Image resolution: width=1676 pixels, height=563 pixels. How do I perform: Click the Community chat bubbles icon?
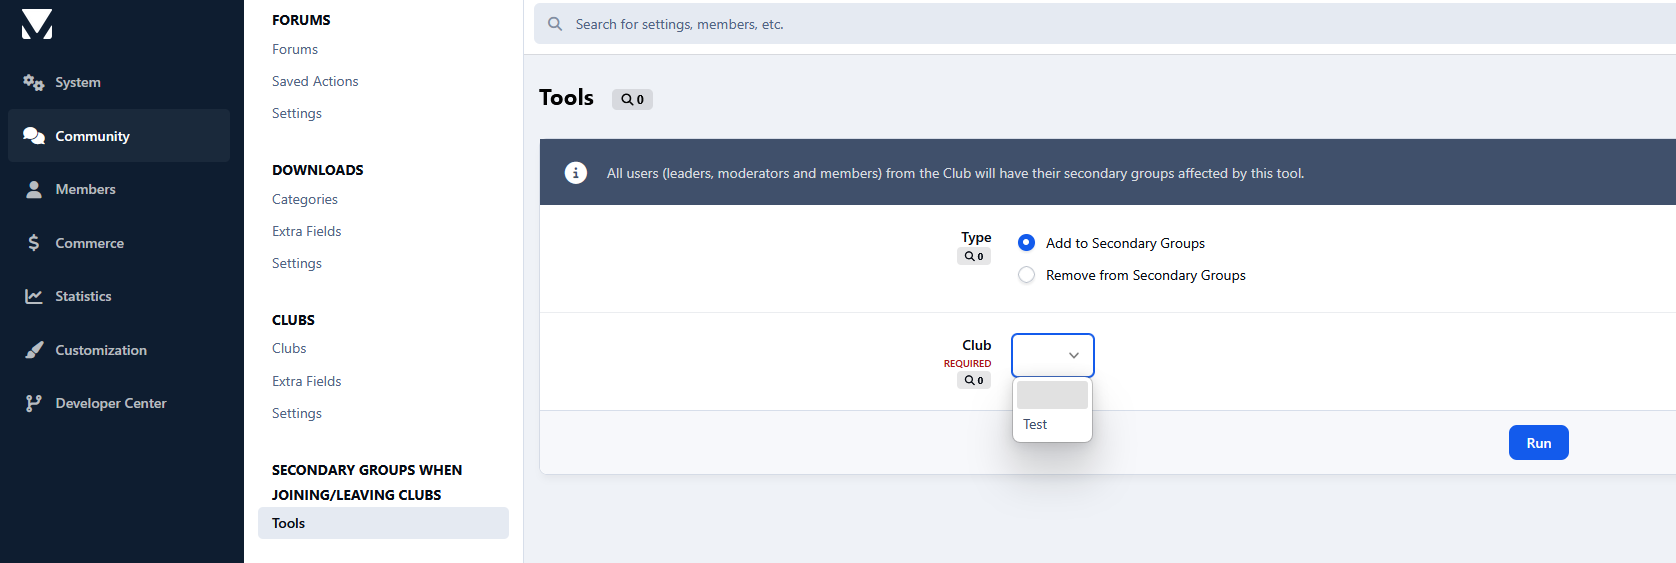pos(34,136)
